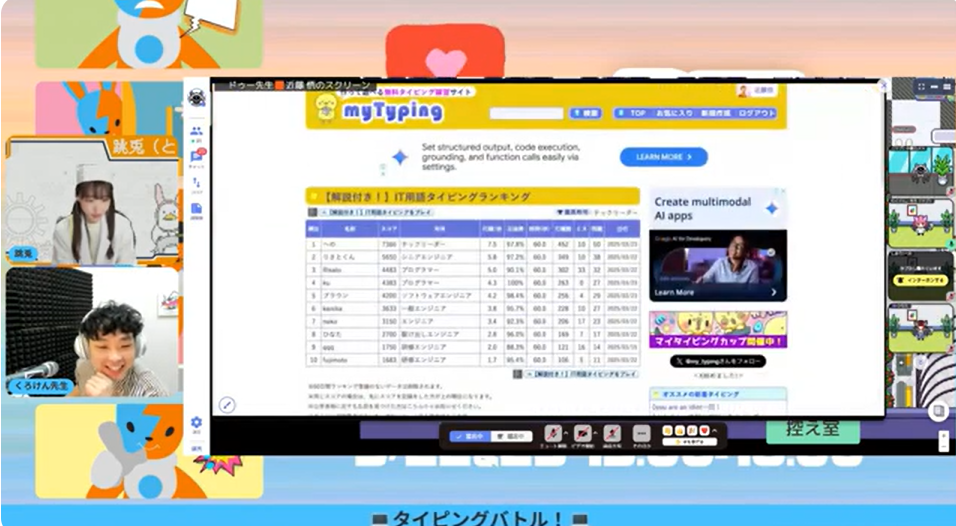Click the Create multimodal AI apps ad
Screen dimensions: 956x526
(x=718, y=208)
